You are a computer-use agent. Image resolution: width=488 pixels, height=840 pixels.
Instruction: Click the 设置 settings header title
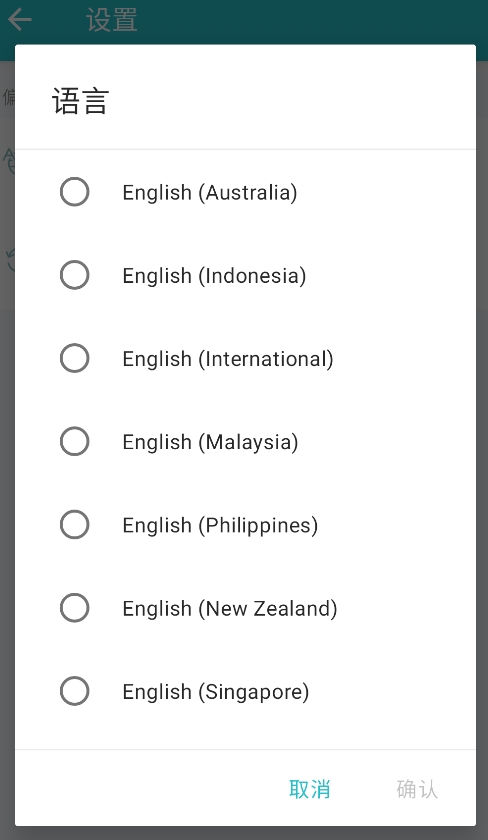tap(112, 20)
